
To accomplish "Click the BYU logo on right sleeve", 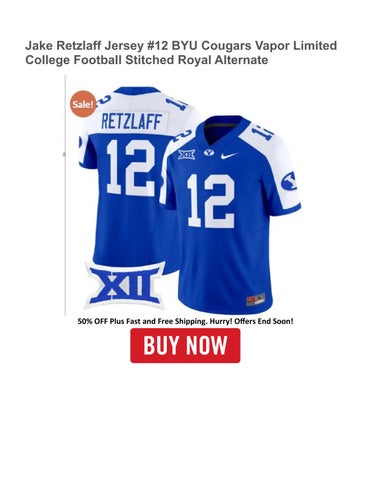I will tap(289, 181).
